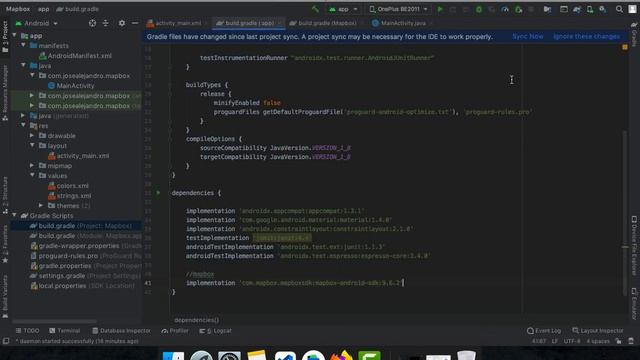Open Finder from the Dock
Image resolution: width=640 pixels, height=360 pixels.
(173, 355)
